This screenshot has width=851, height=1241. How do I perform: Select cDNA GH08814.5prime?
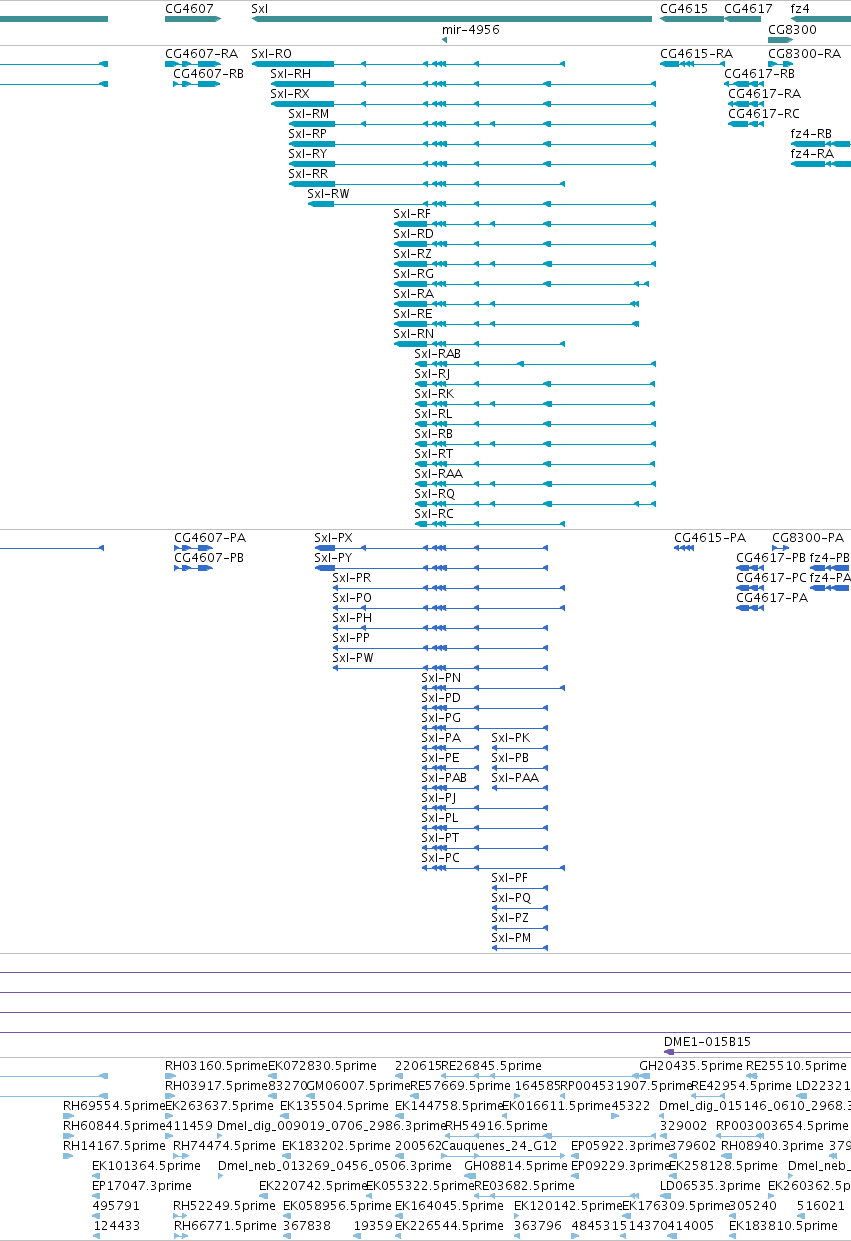tap(516, 1166)
